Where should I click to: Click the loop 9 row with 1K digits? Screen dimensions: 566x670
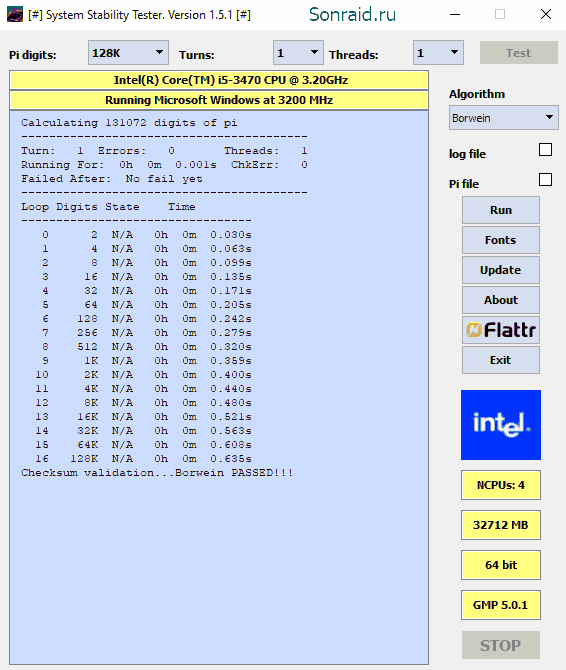click(147, 361)
